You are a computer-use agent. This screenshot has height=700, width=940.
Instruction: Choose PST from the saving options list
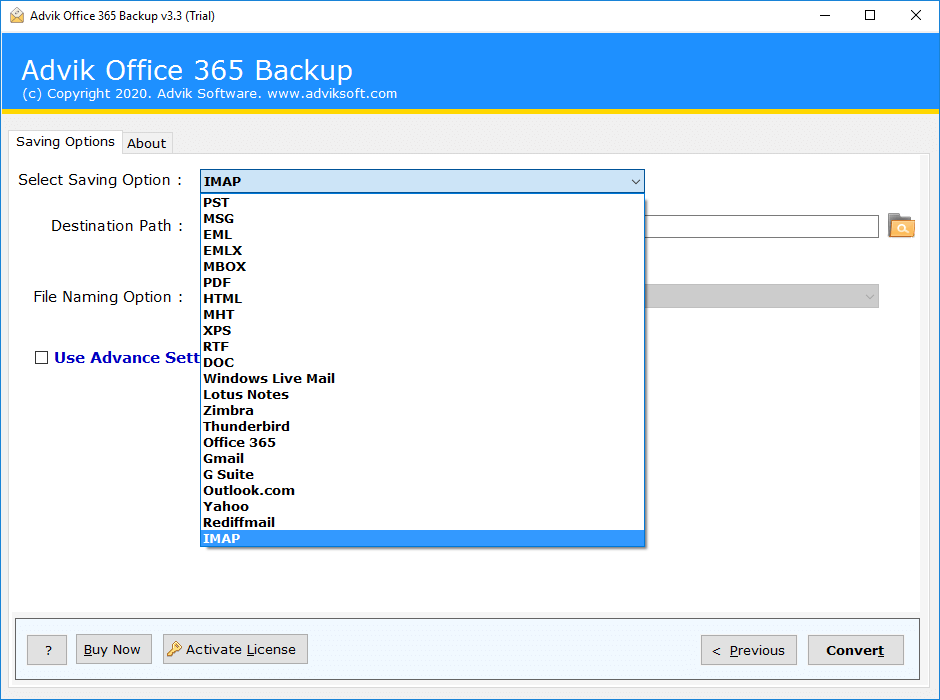[x=422, y=203]
